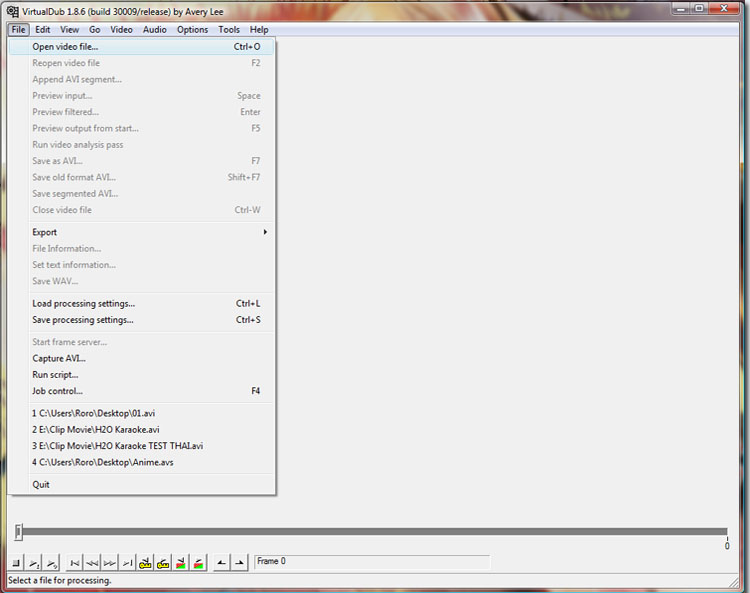Close the File menu via its menu bar title
Viewport: 750px width, 593px height.
19,30
